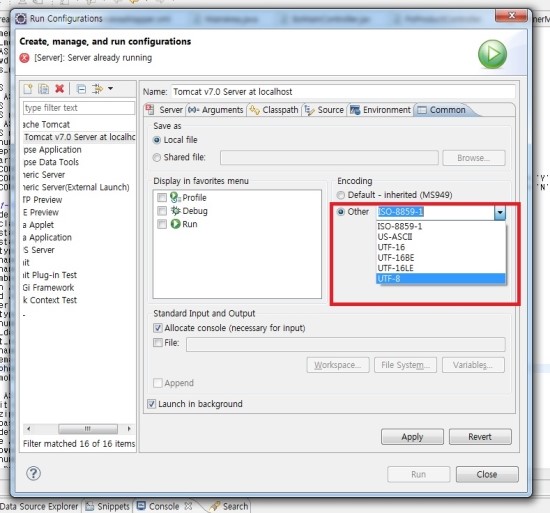Viewport: 550px width, 513px height.
Task: Click the Close button at the bottom
Action: click(487, 474)
